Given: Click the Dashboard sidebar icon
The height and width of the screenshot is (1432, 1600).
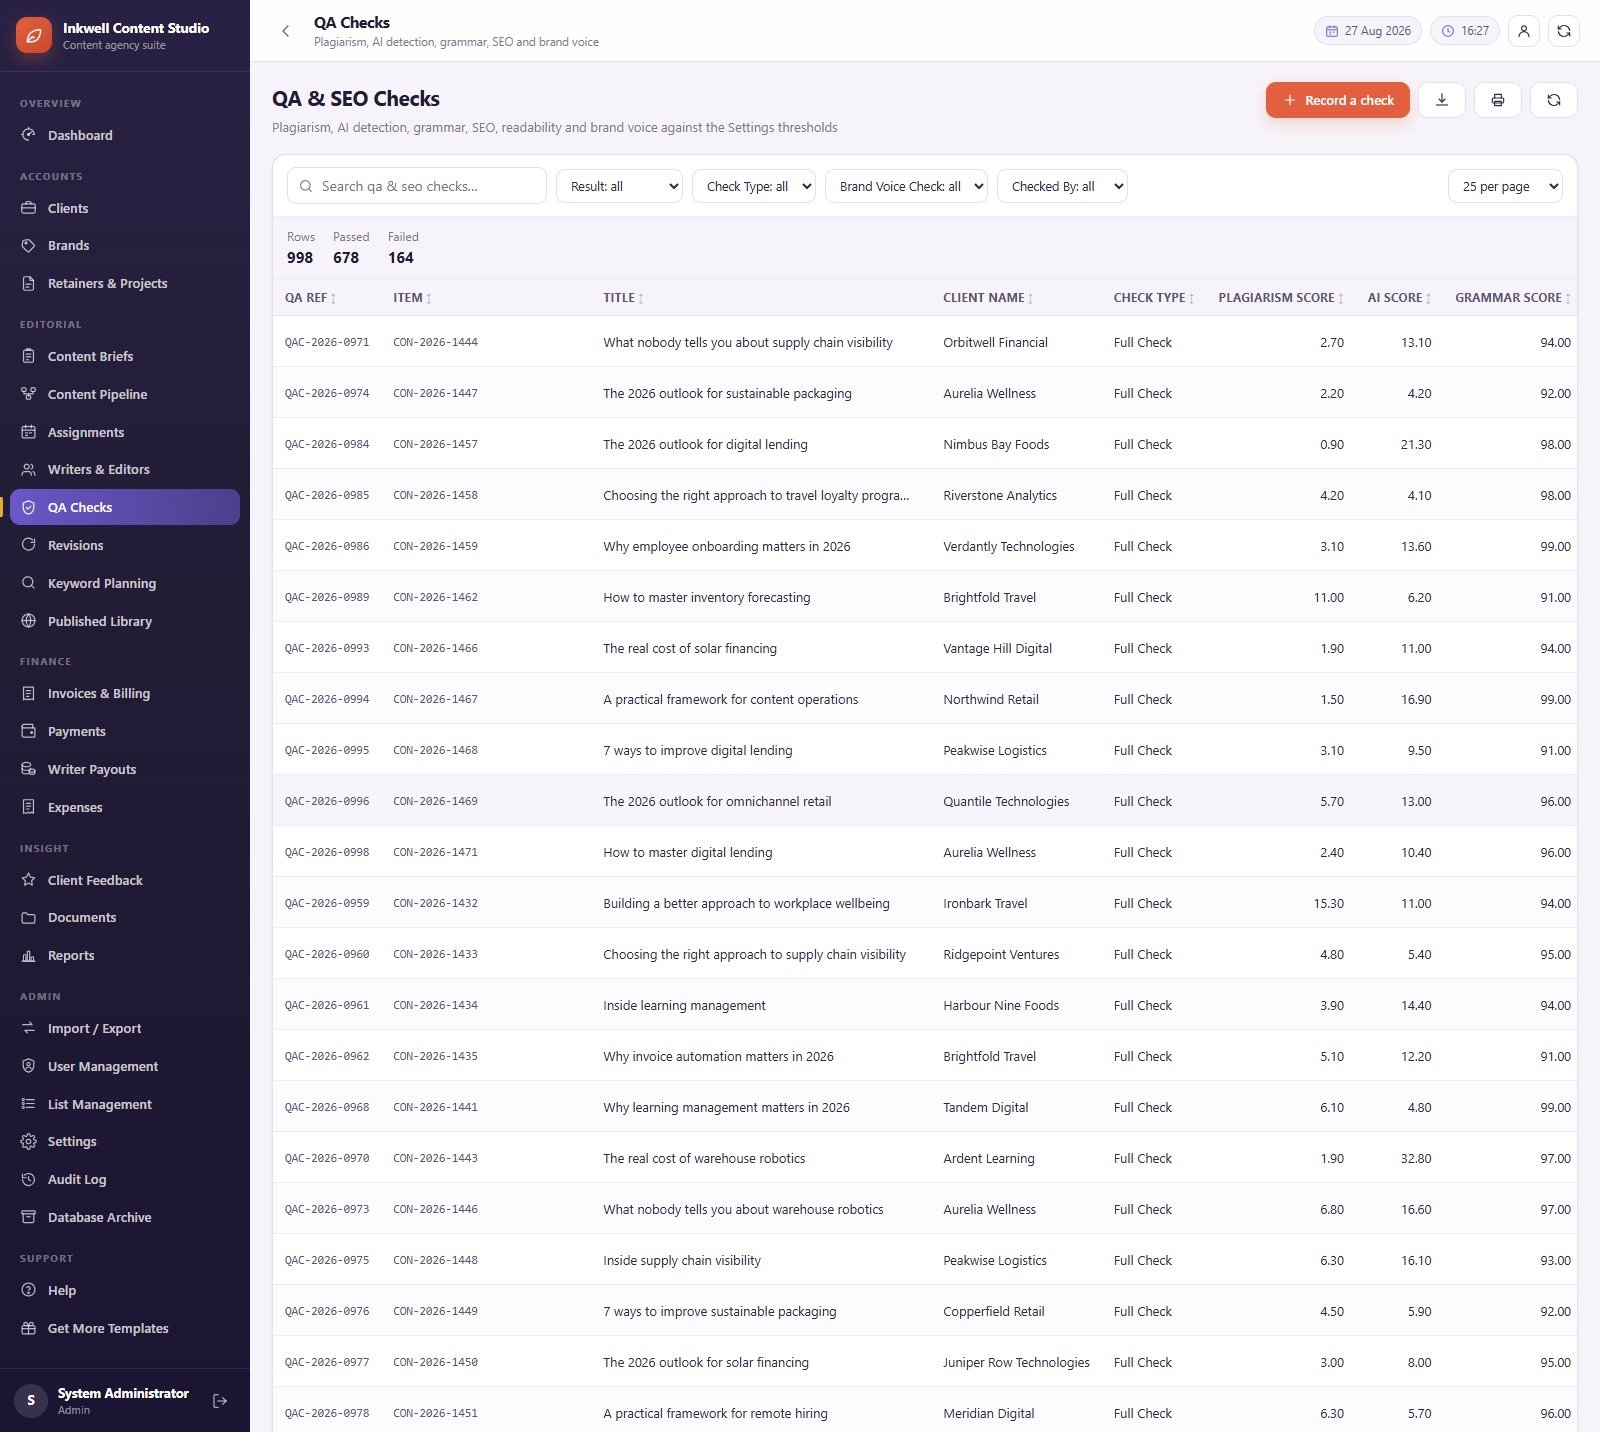Looking at the screenshot, I should tap(29, 135).
